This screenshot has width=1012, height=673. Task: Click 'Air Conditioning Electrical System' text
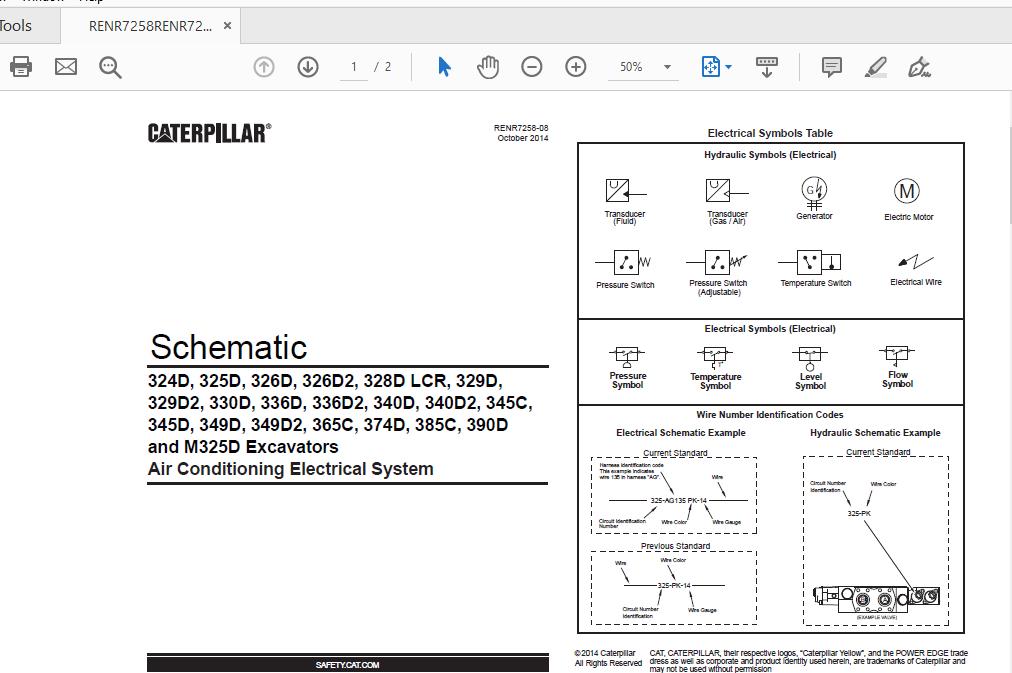coord(290,468)
